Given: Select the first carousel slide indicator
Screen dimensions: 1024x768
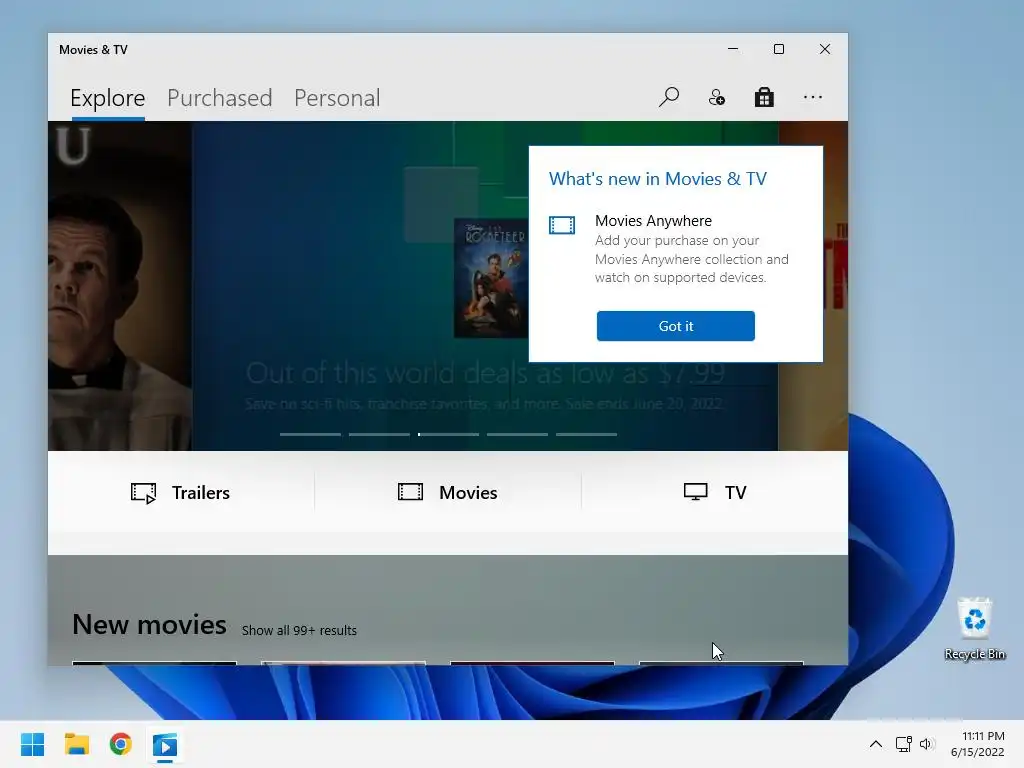Looking at the screenshot, I should [310, 434].
